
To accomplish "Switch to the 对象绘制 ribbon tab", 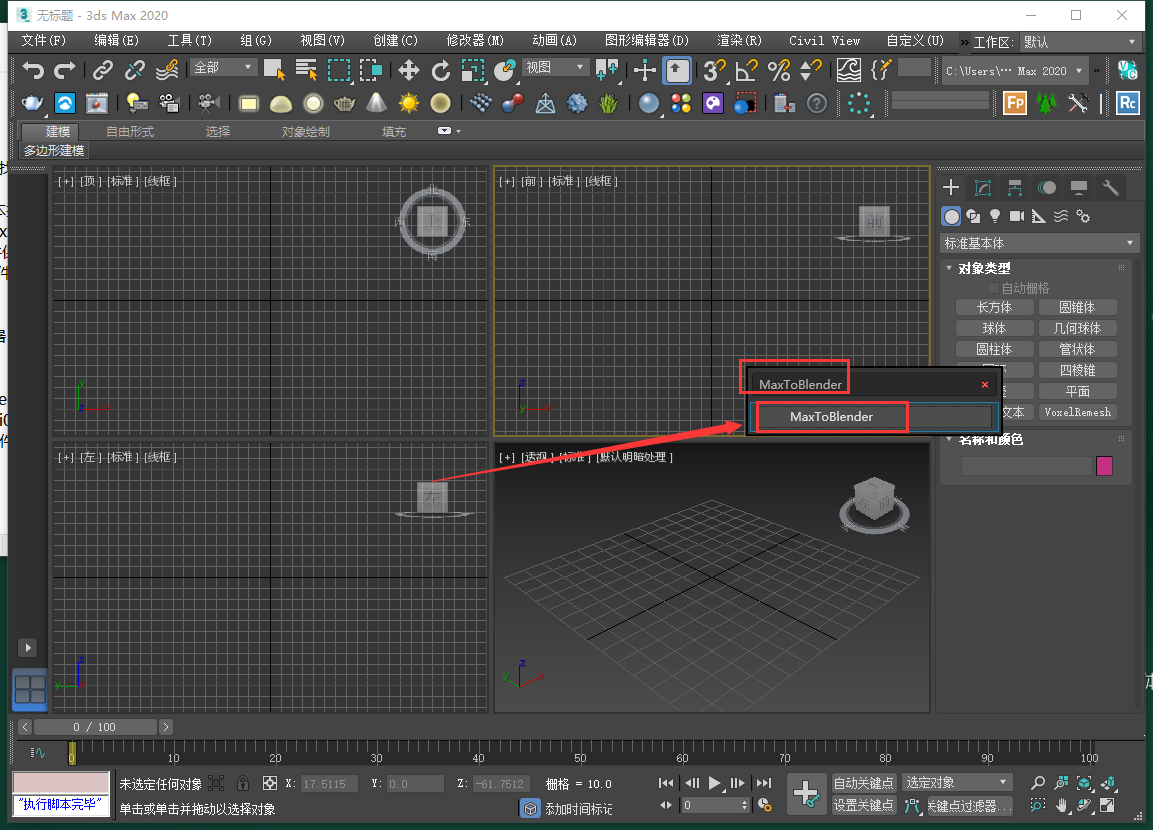I will click(305, 132).
